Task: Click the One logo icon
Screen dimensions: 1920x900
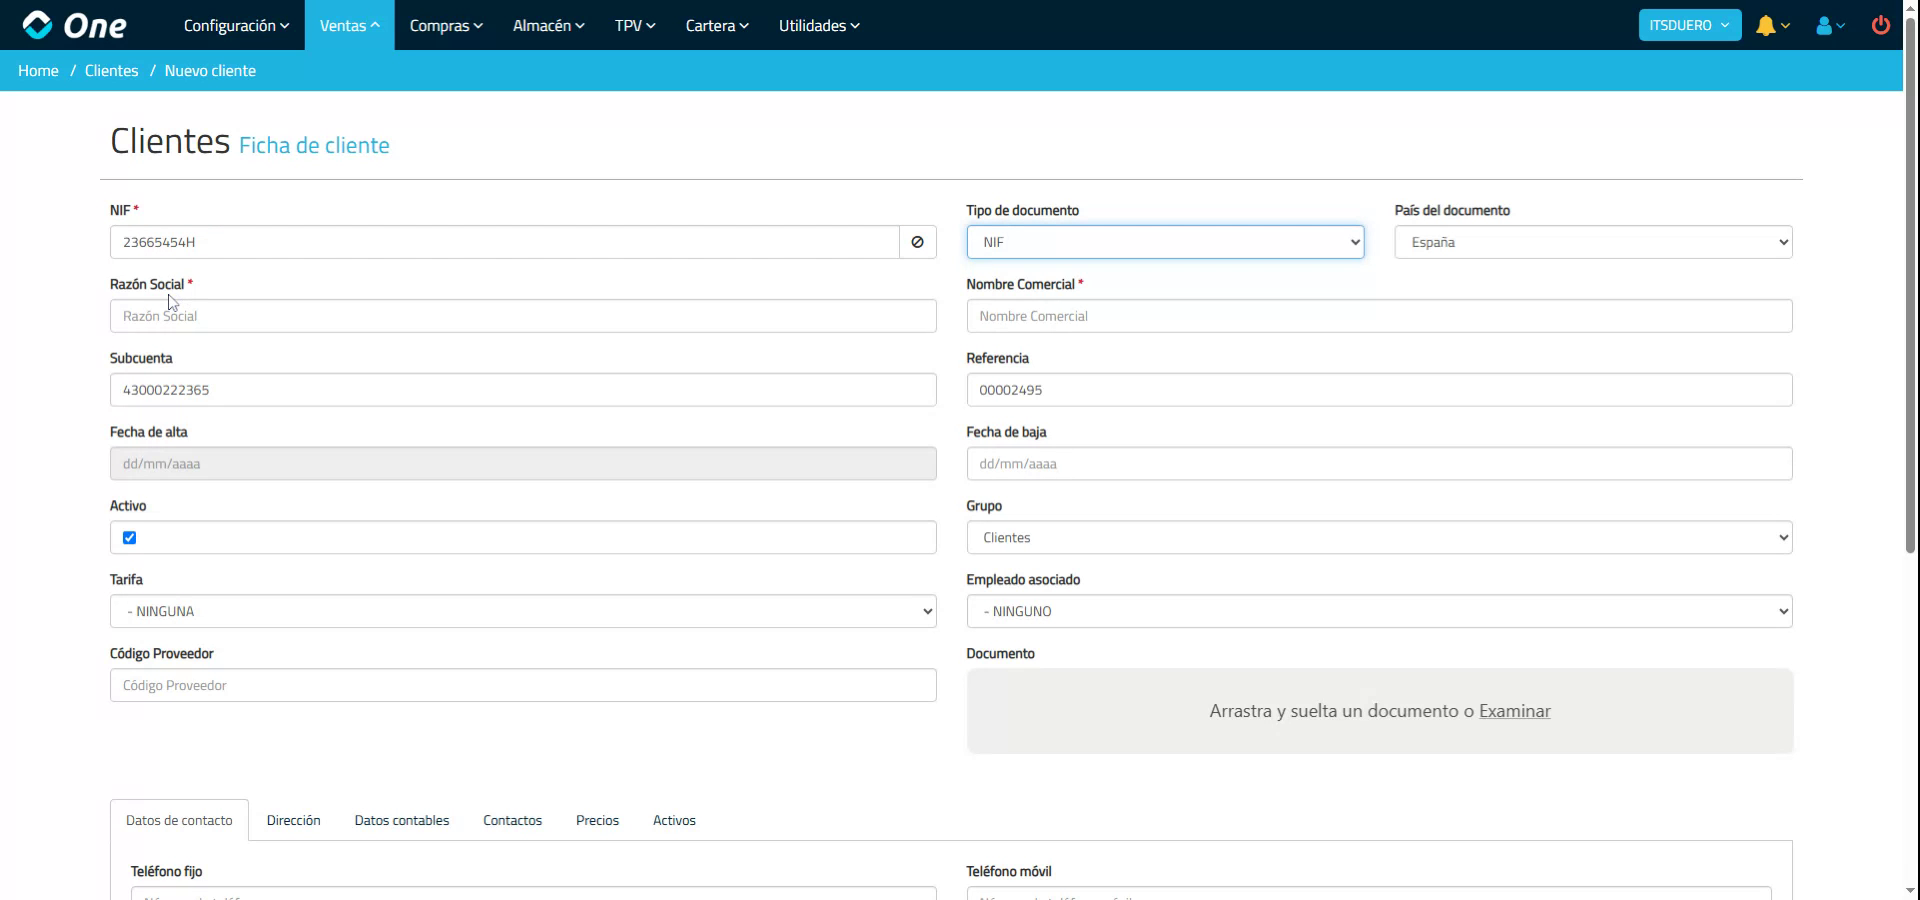Action: tap(37, 25)
